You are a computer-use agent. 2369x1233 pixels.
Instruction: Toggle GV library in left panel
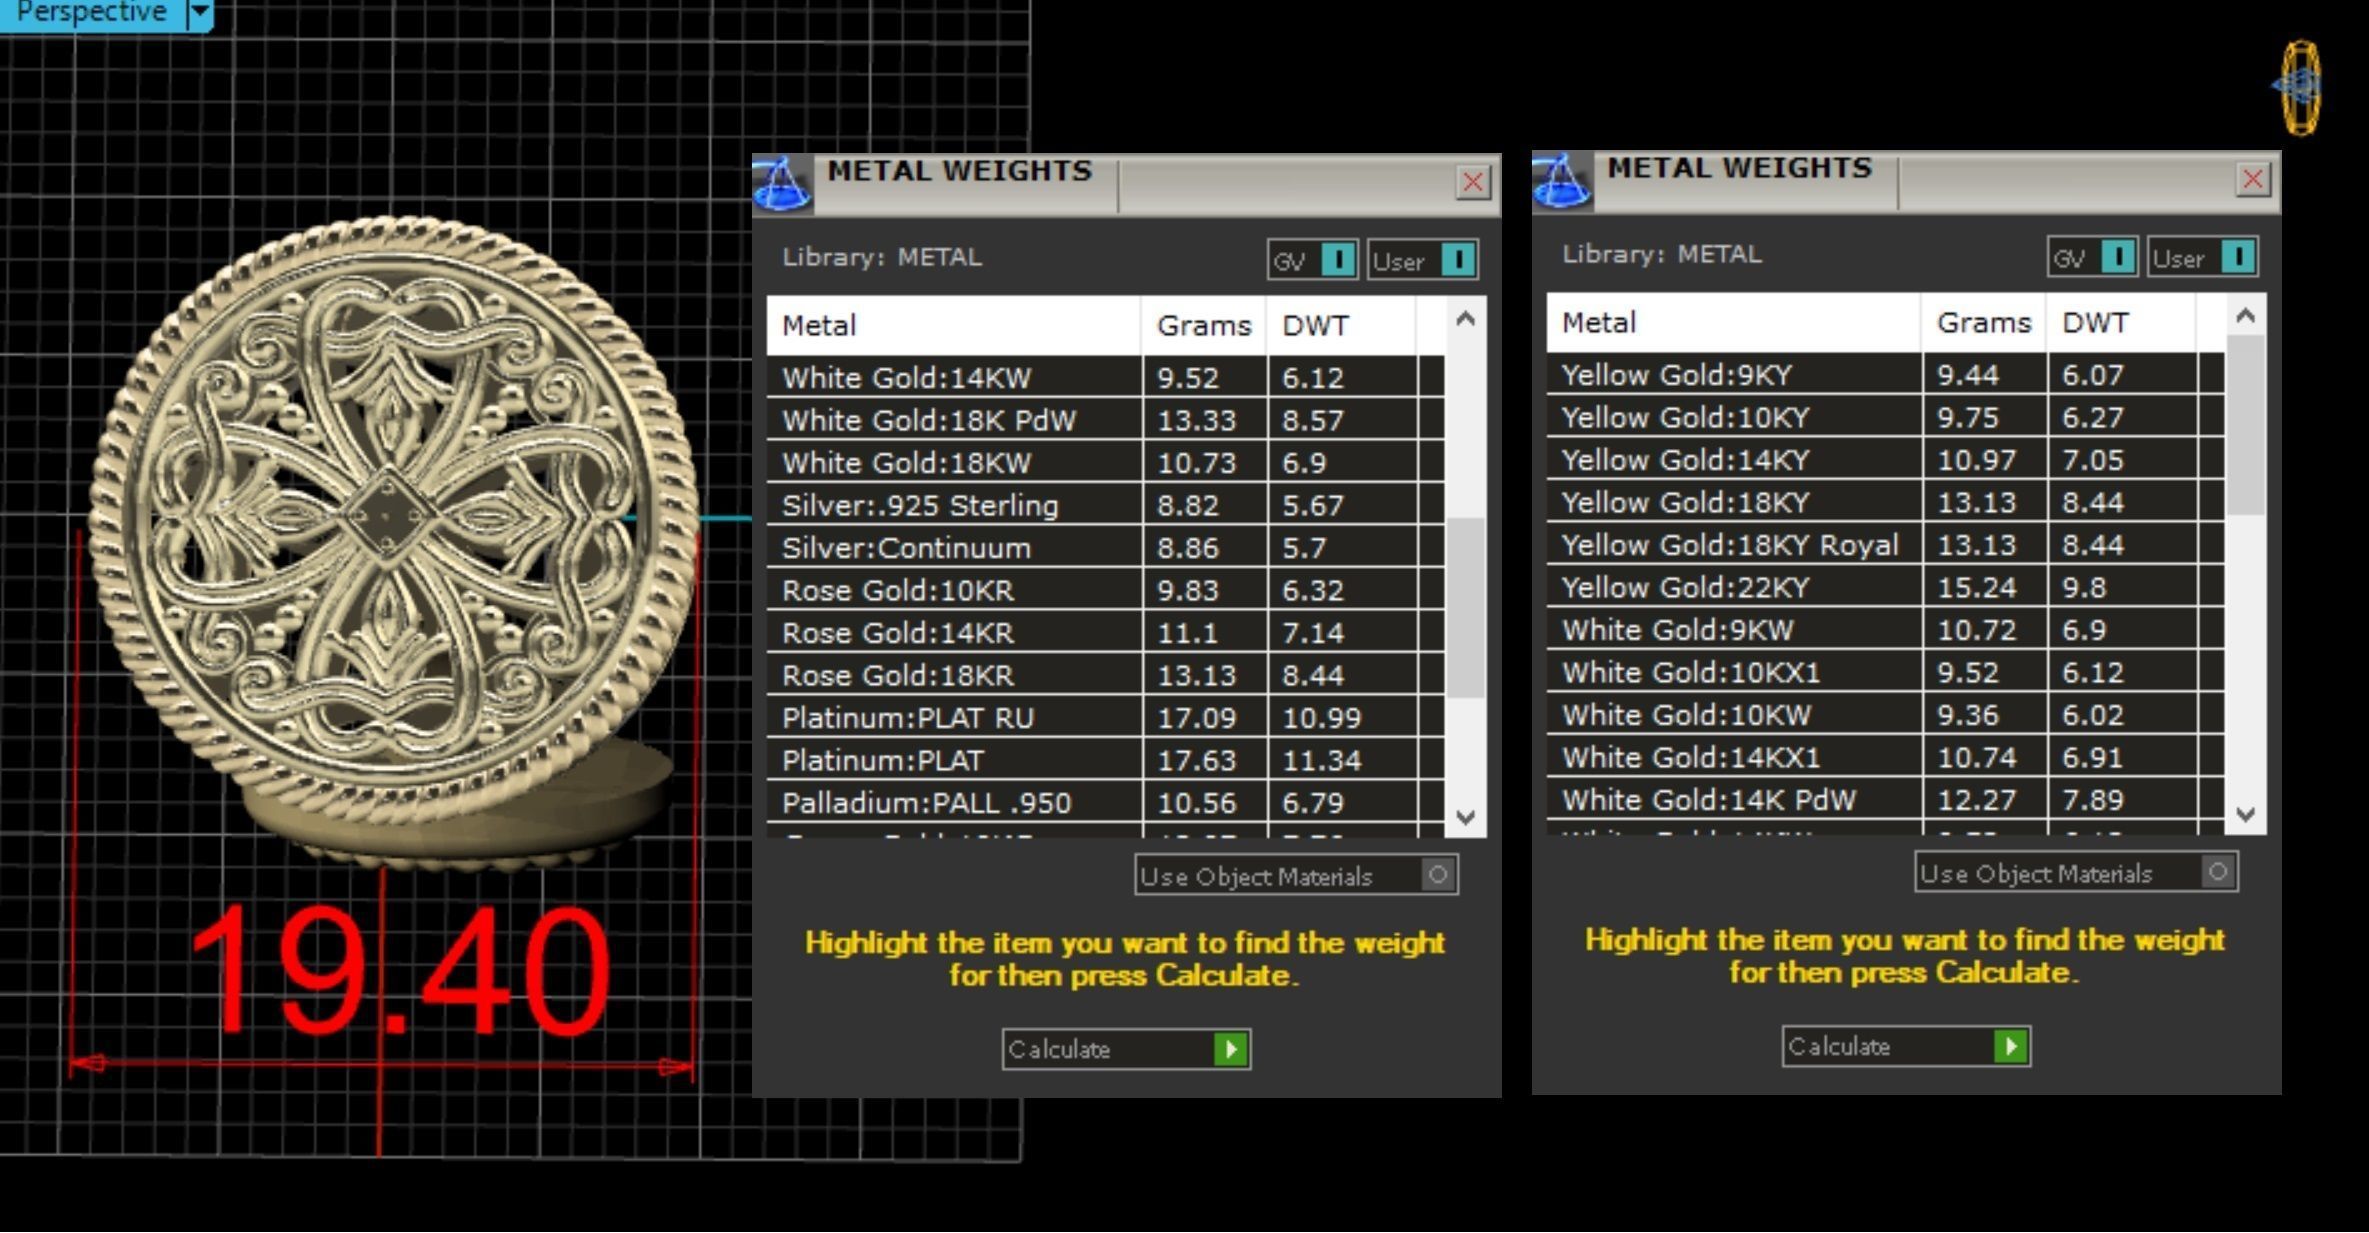(x=1338, y=261)
